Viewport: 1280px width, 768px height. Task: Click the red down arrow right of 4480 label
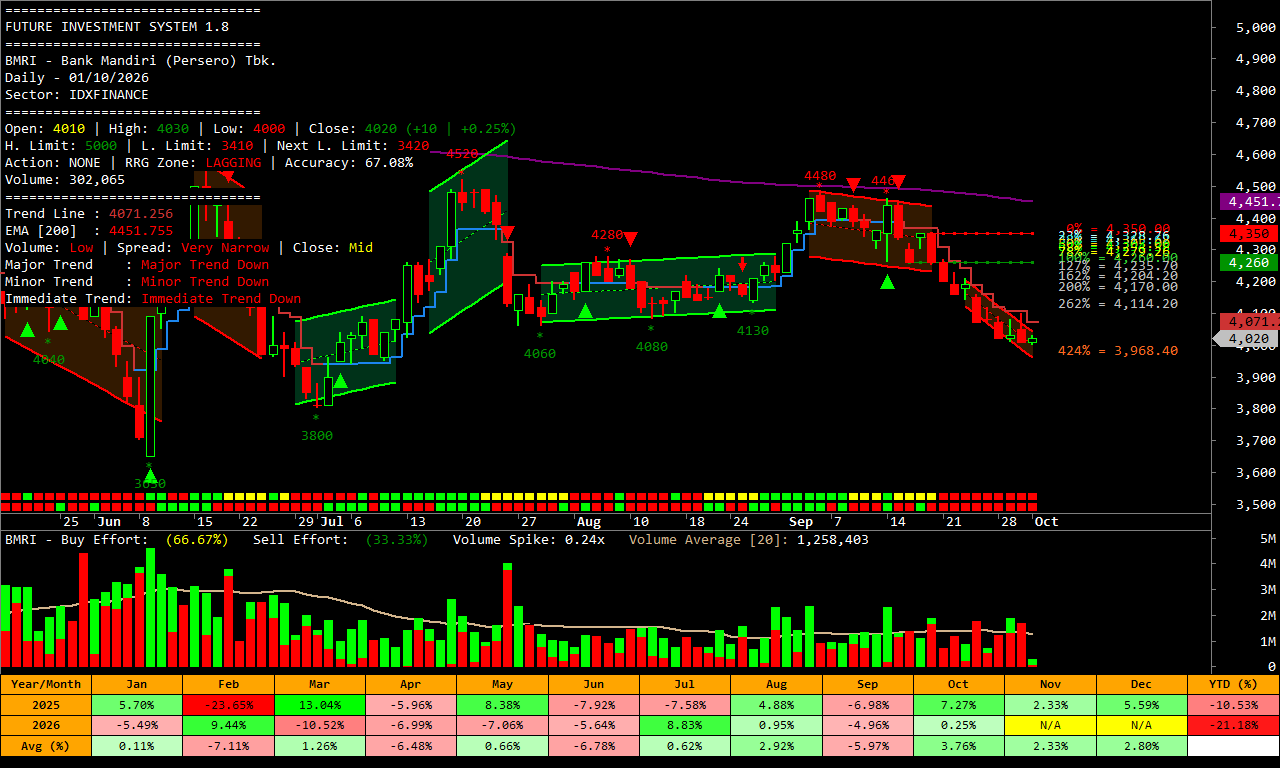[x=853, y=184]
